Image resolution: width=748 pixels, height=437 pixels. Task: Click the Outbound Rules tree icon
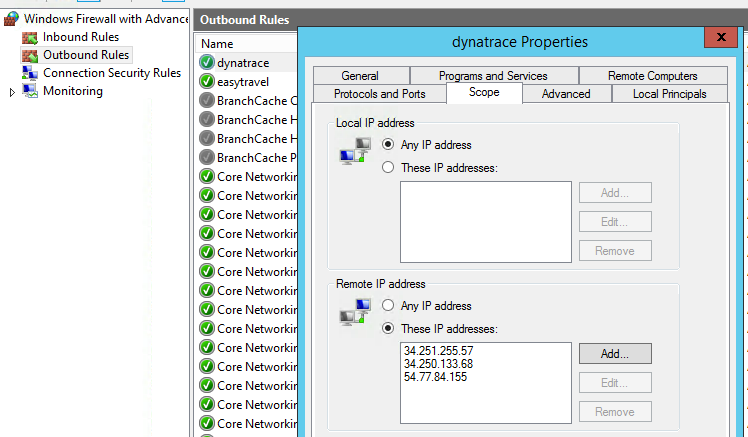tap(30, 55)
